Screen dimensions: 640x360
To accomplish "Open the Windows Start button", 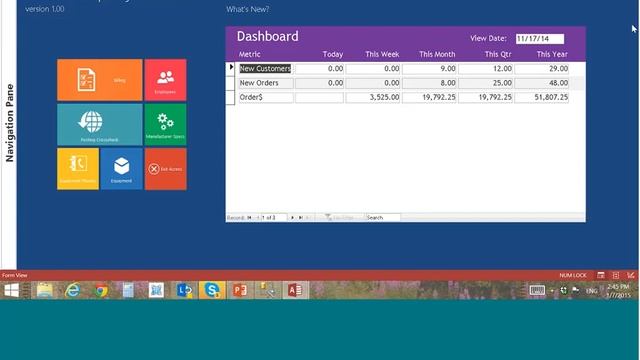I will click(x=11, y=290).
